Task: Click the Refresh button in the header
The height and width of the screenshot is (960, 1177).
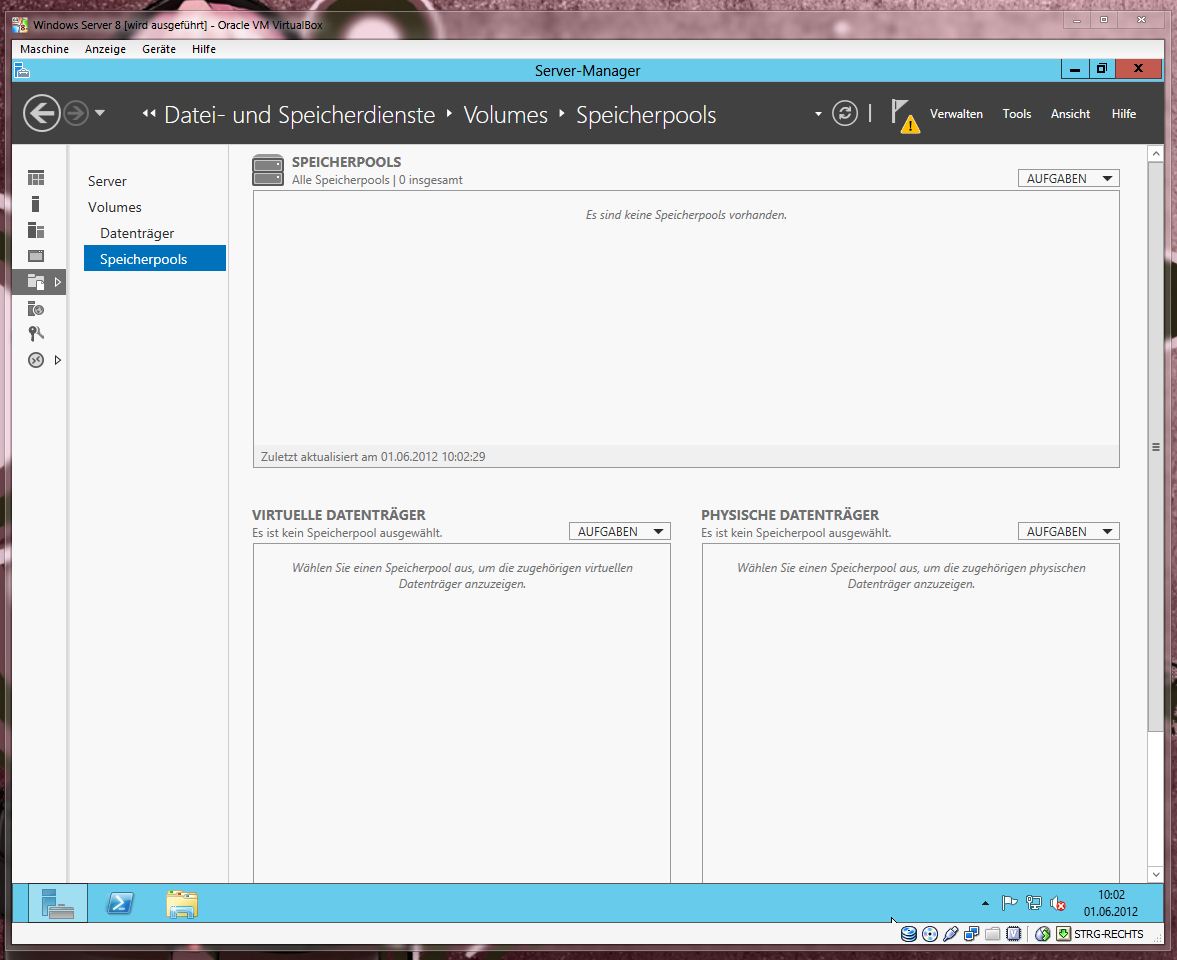Action: click(845, 114)
